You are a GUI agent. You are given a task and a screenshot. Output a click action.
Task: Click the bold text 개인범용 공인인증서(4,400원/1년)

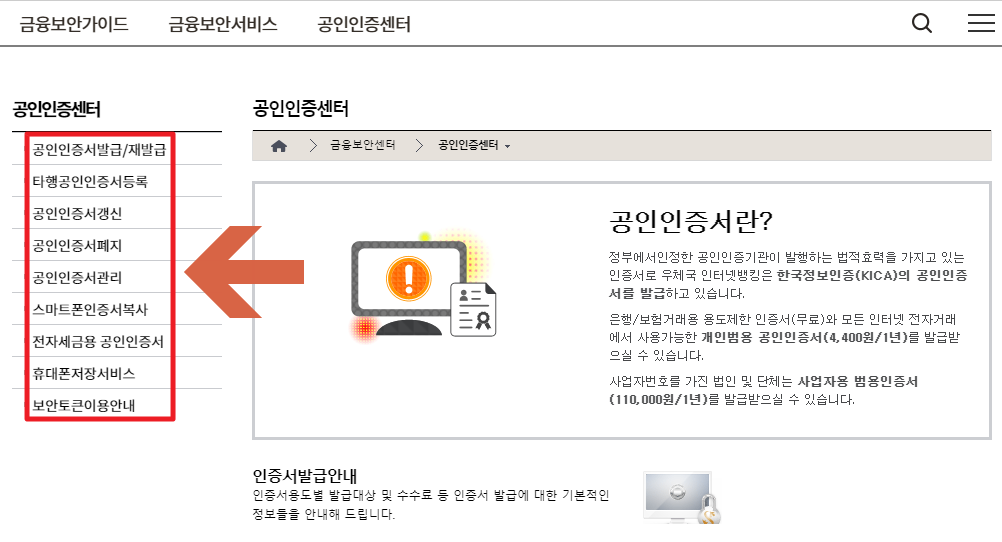(805, 337)
